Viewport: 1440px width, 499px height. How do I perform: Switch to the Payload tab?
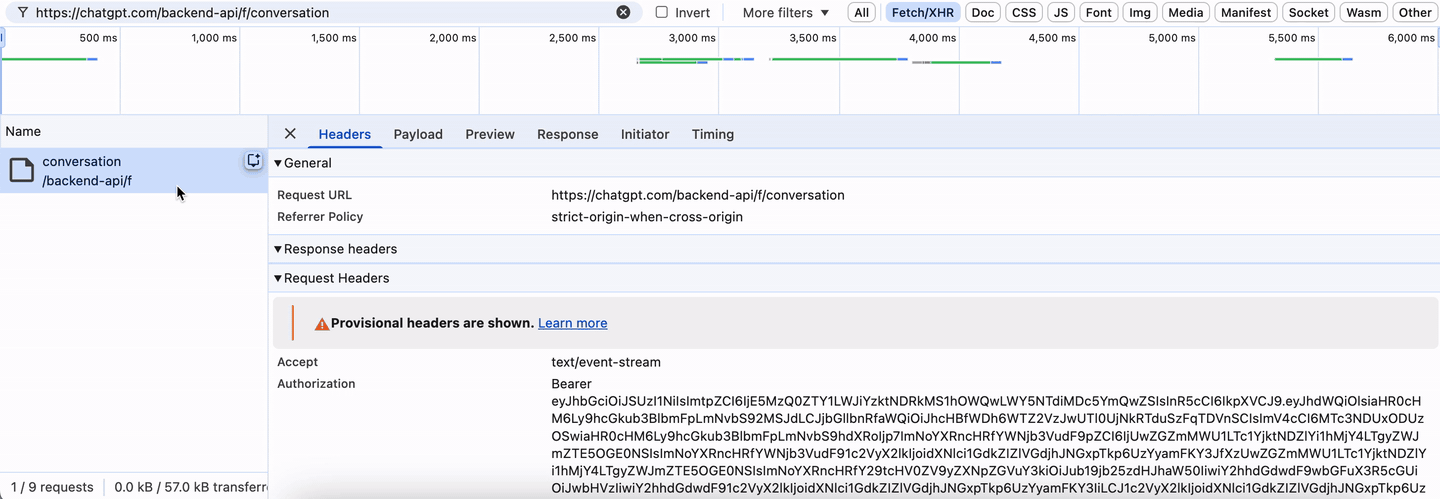(x=418, y=134)
